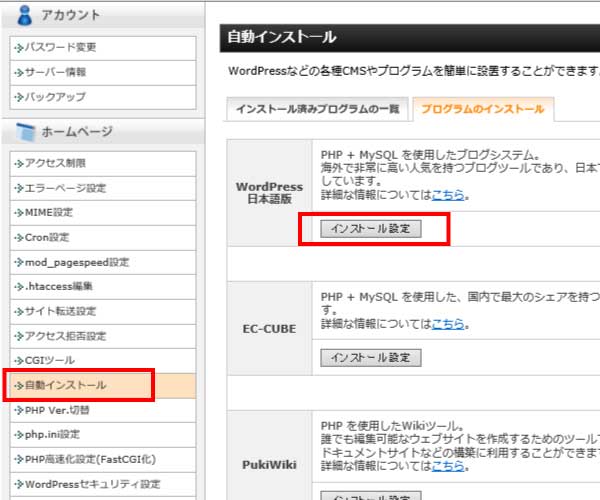Open サイト転送設定
Screen dimensions: 600x500
coord(103,312)
